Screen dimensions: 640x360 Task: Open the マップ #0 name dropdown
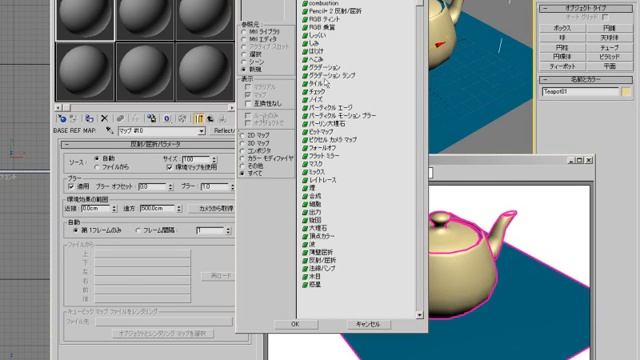coord(201,131)
